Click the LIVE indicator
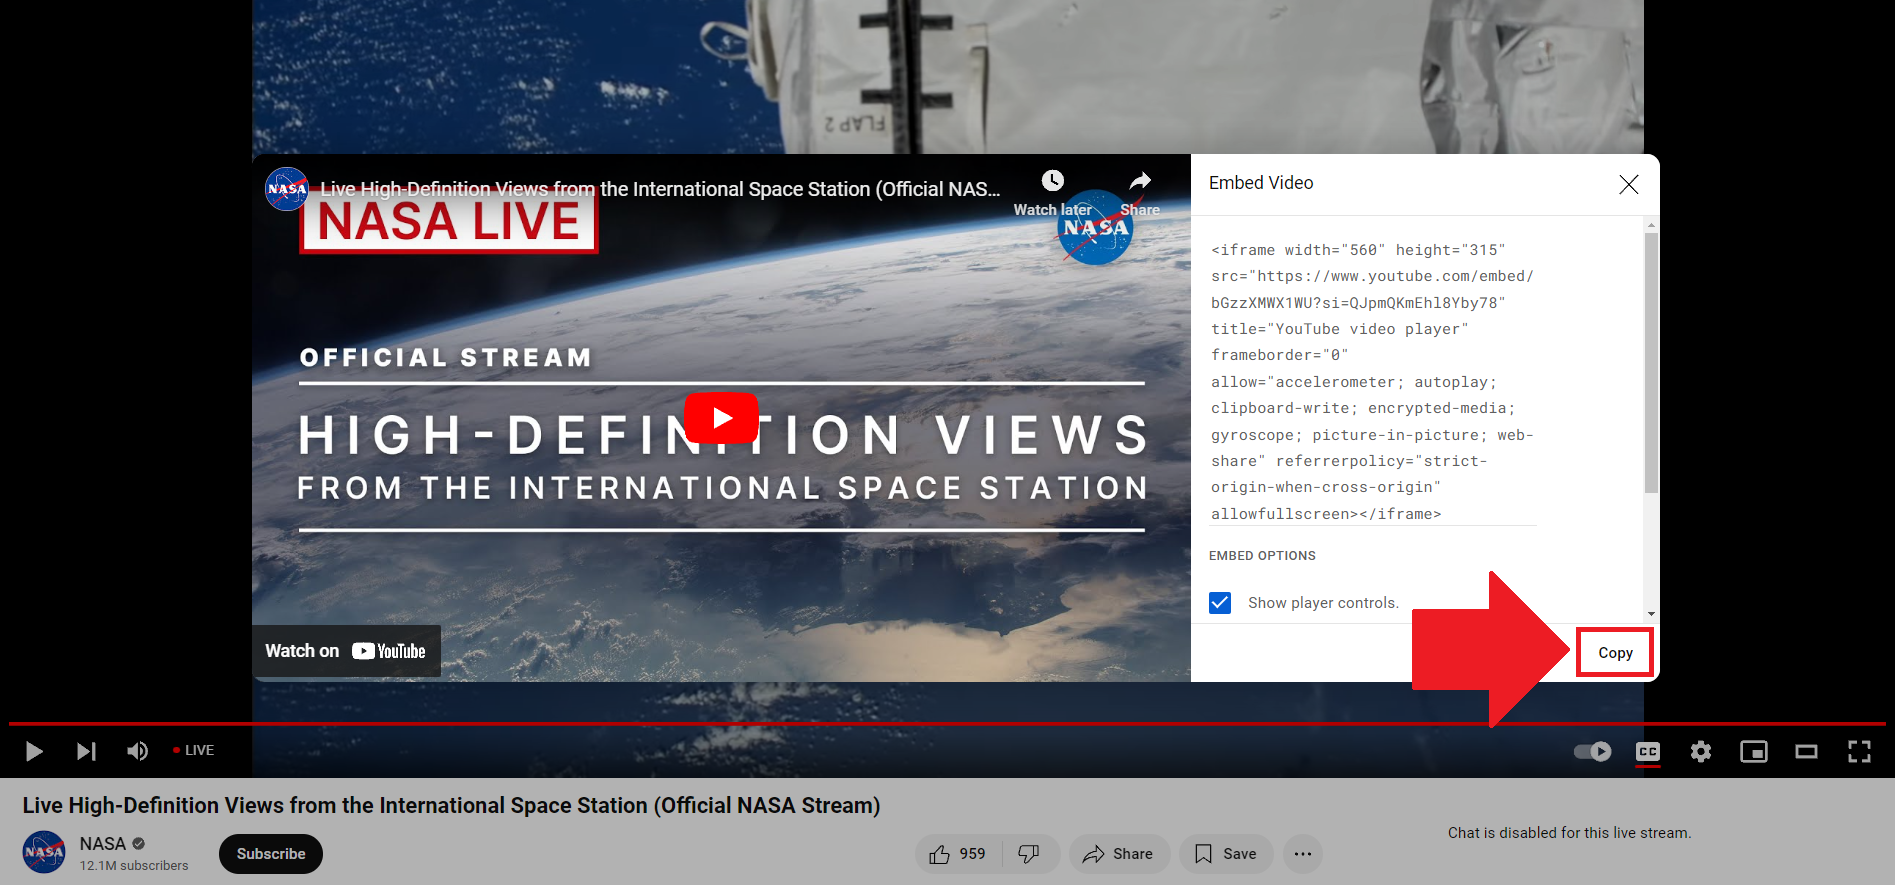 click(x=194, y=750)
